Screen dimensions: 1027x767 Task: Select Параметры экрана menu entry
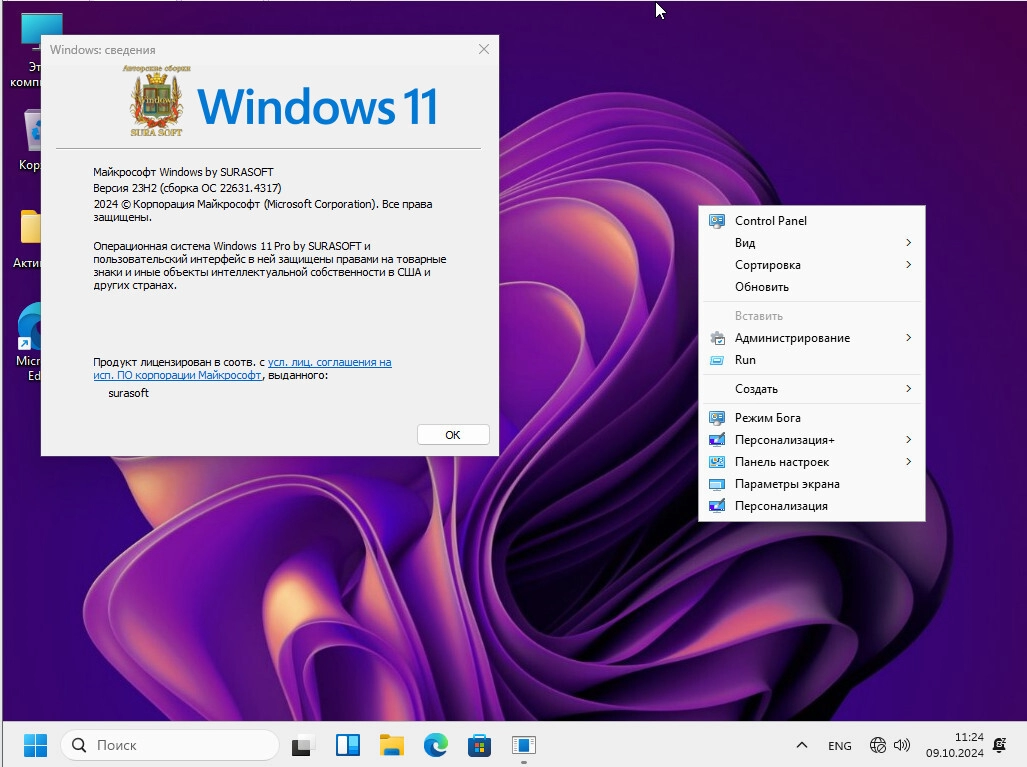point(786,484)
